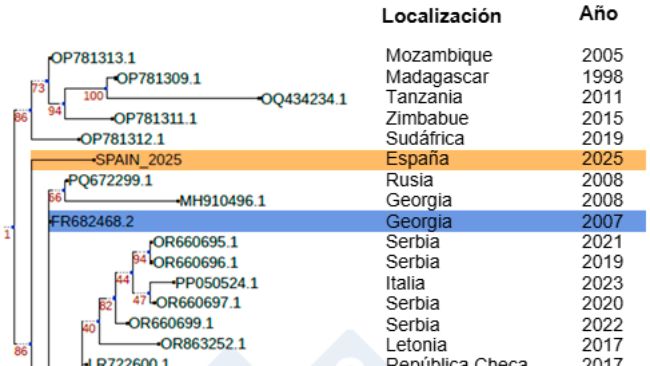The height and width of the screenshot is (366, 650).
Task: Click Serbia in the OR660699.1 row
Action: pos(412,325)
